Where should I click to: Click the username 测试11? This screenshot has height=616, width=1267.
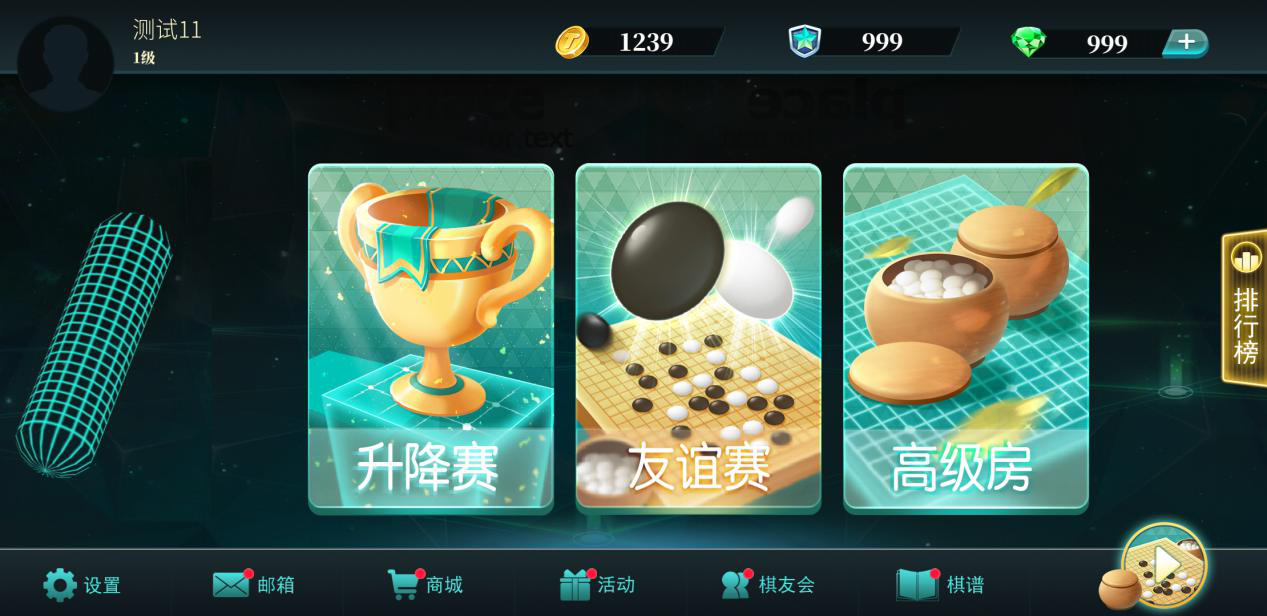(168, 30)
